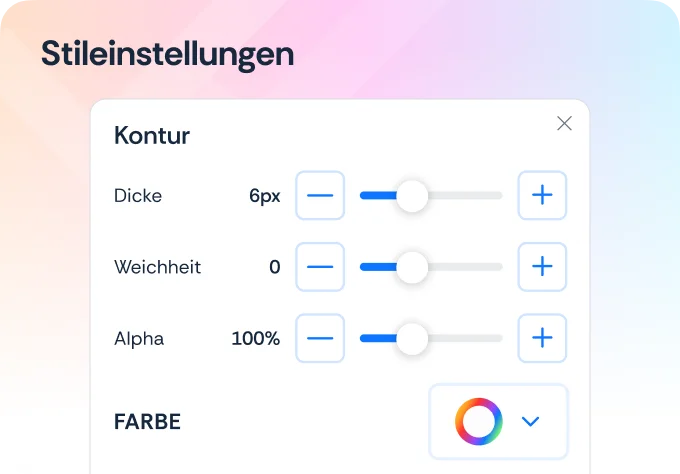Increase Dicke with the plus button

(x=542, y=196)
